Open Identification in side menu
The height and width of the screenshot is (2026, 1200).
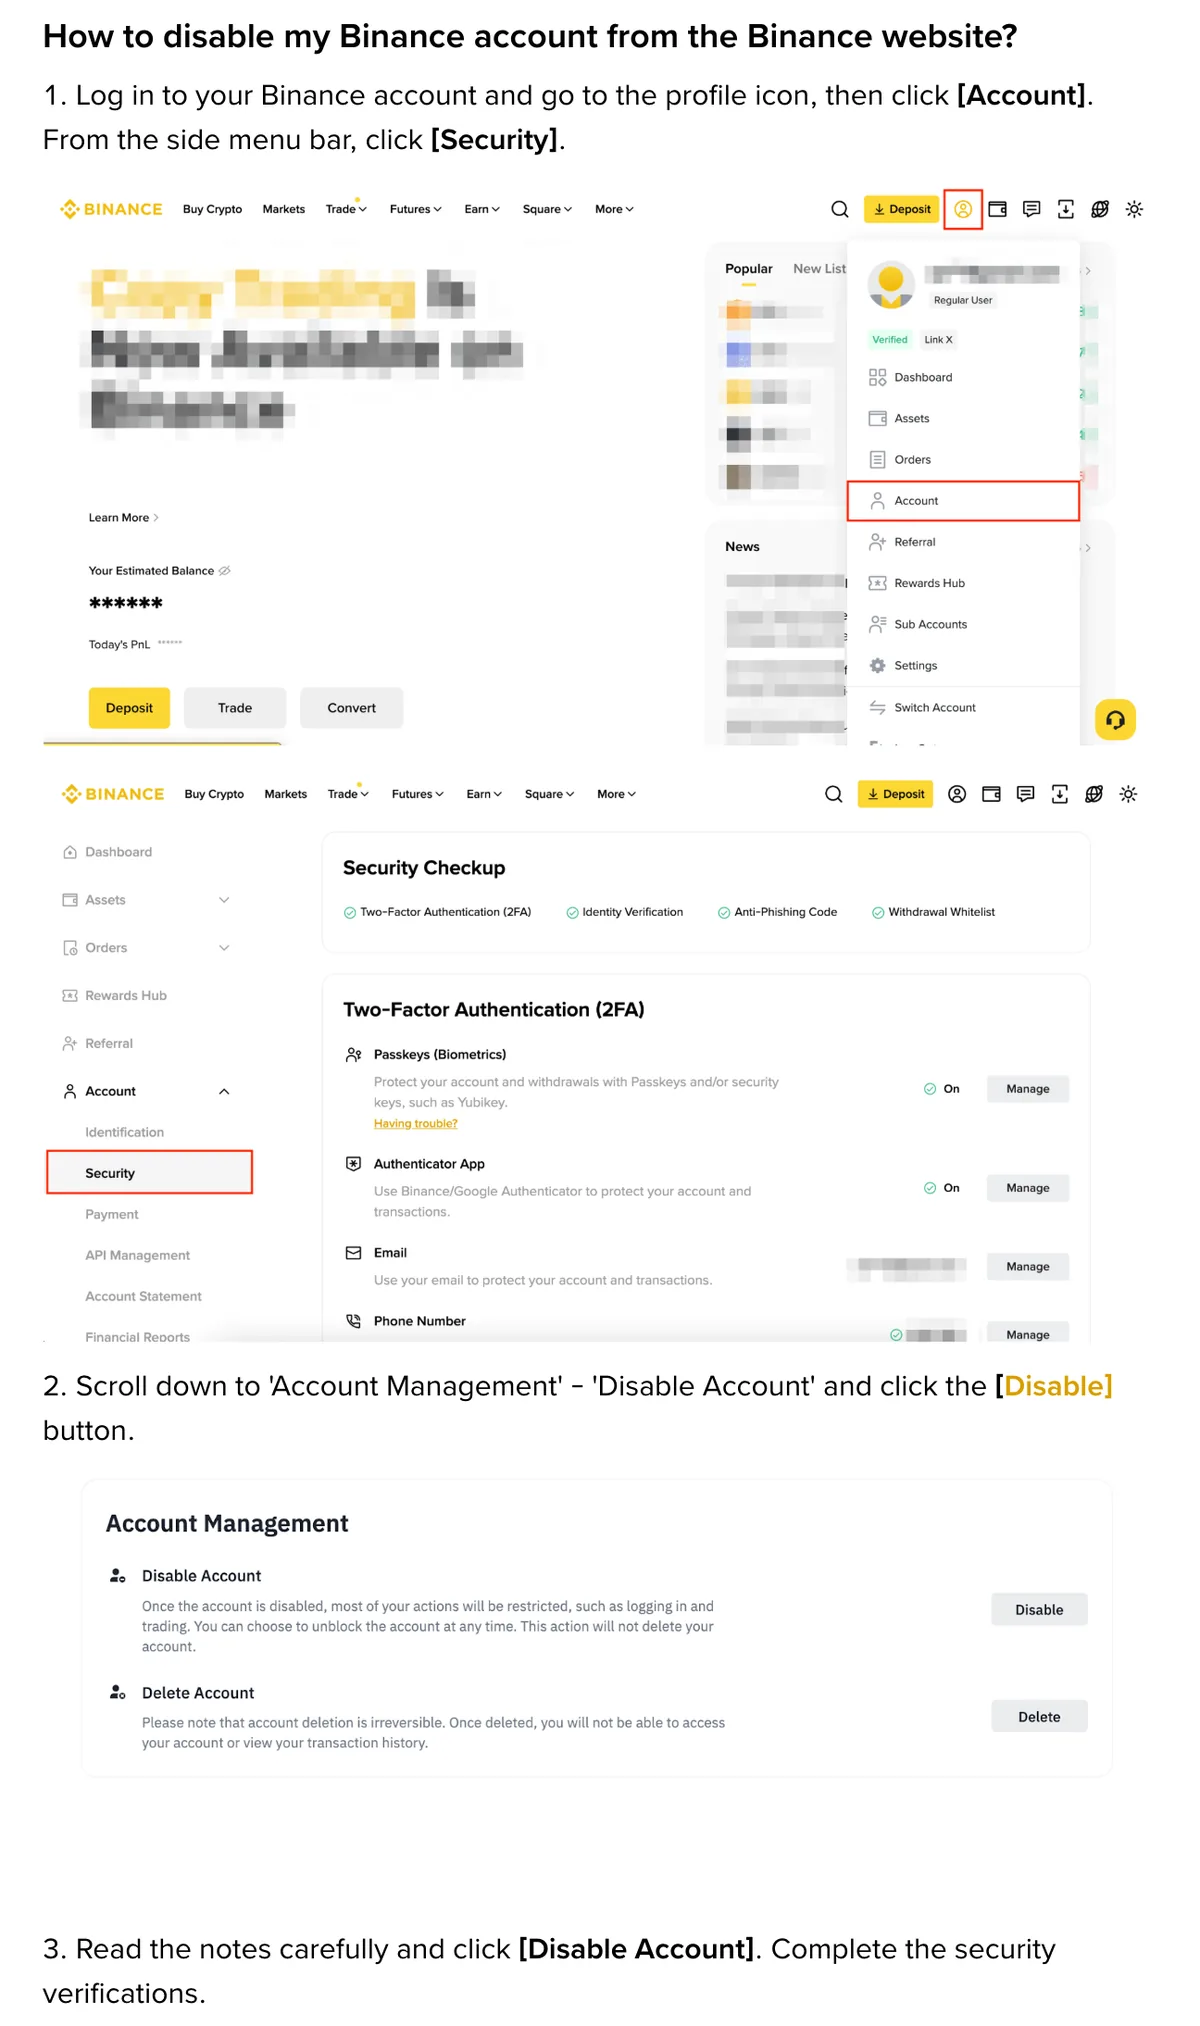(x=125, y=1132)
